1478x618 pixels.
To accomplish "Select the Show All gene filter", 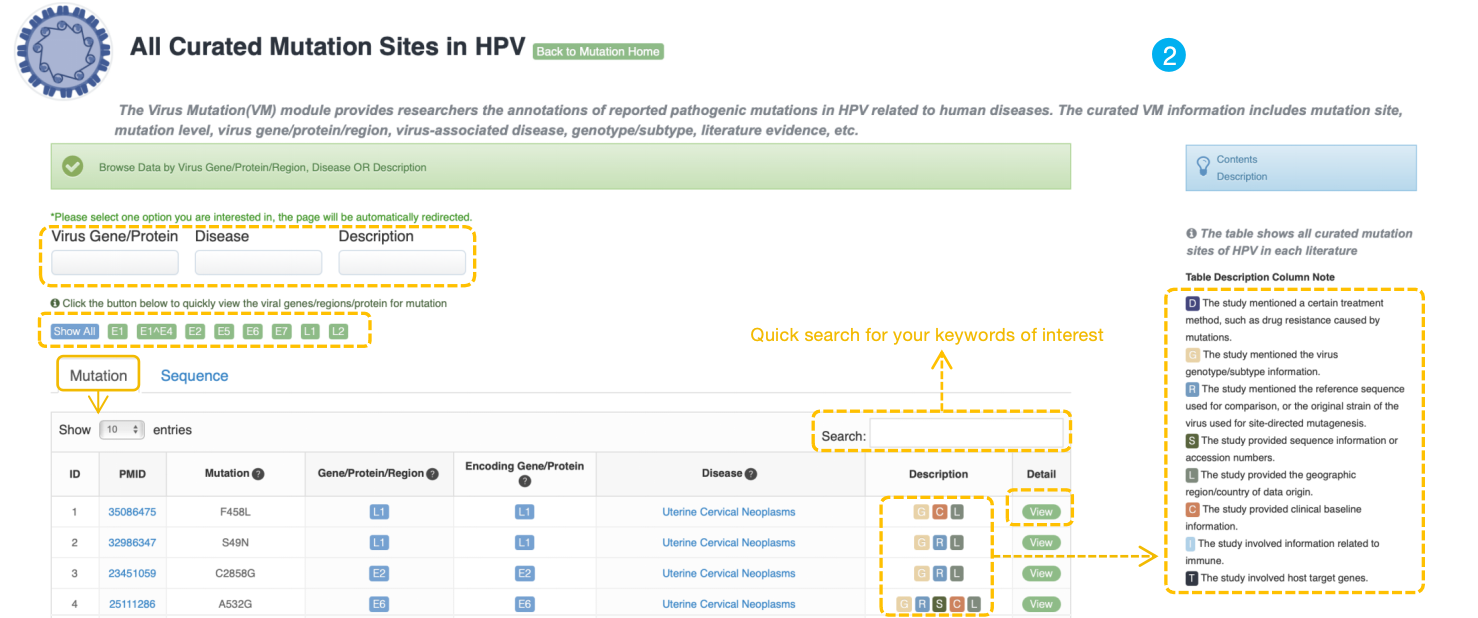I will (x=75, y=331).
